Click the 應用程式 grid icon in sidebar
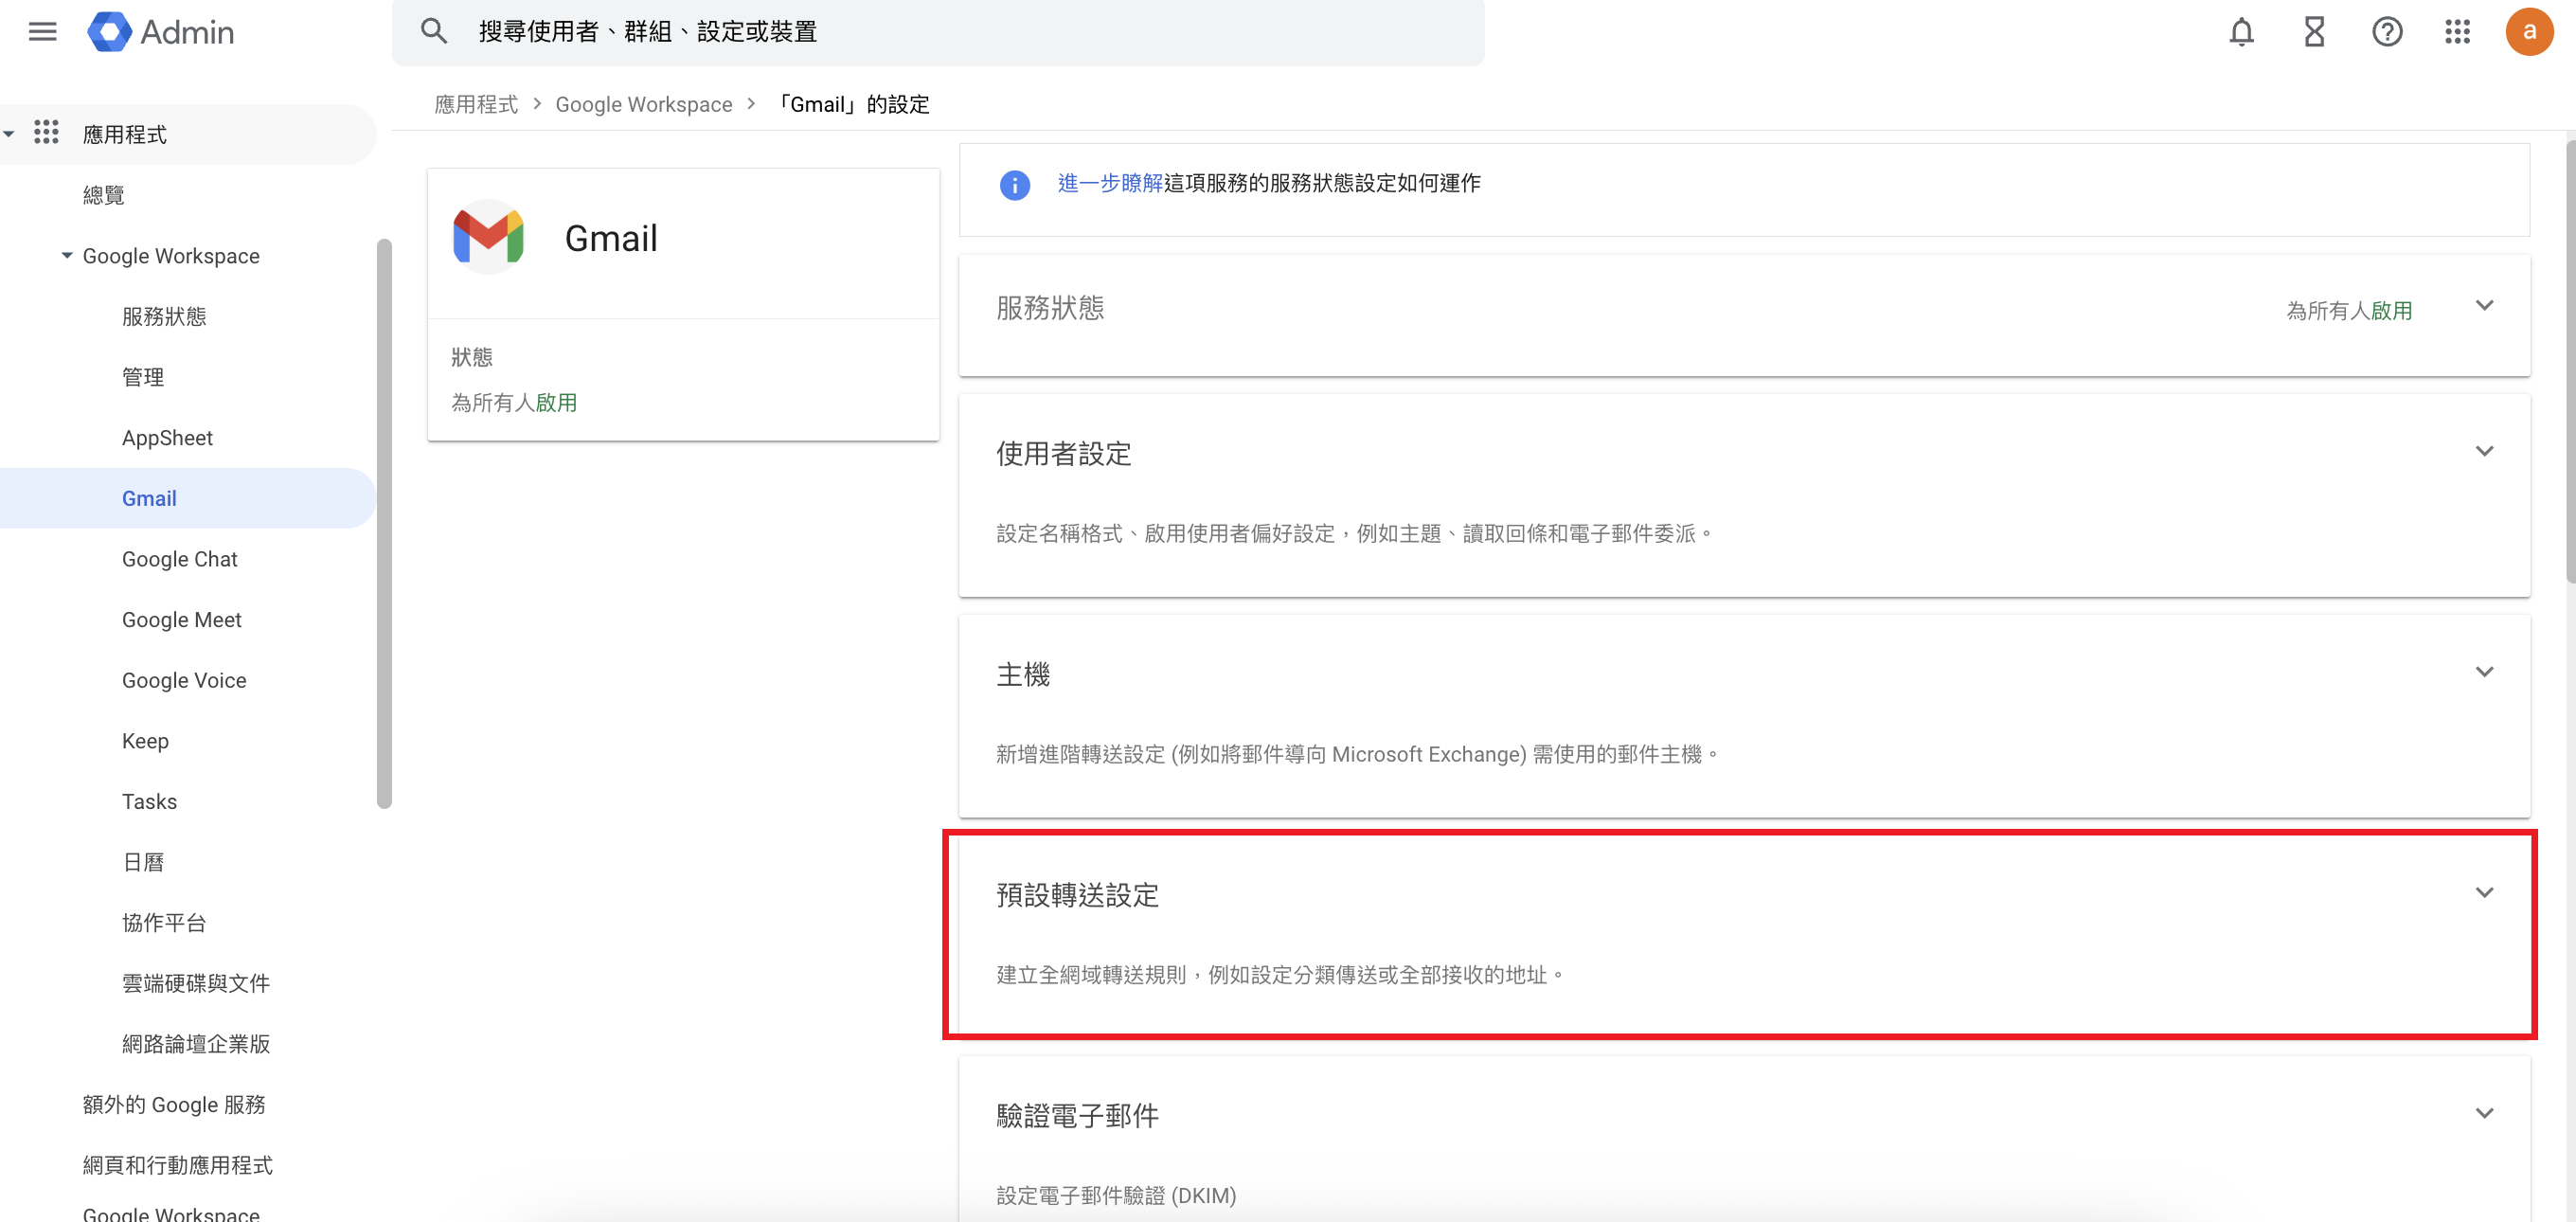The image size is (2576, 1222). point(46,133)
